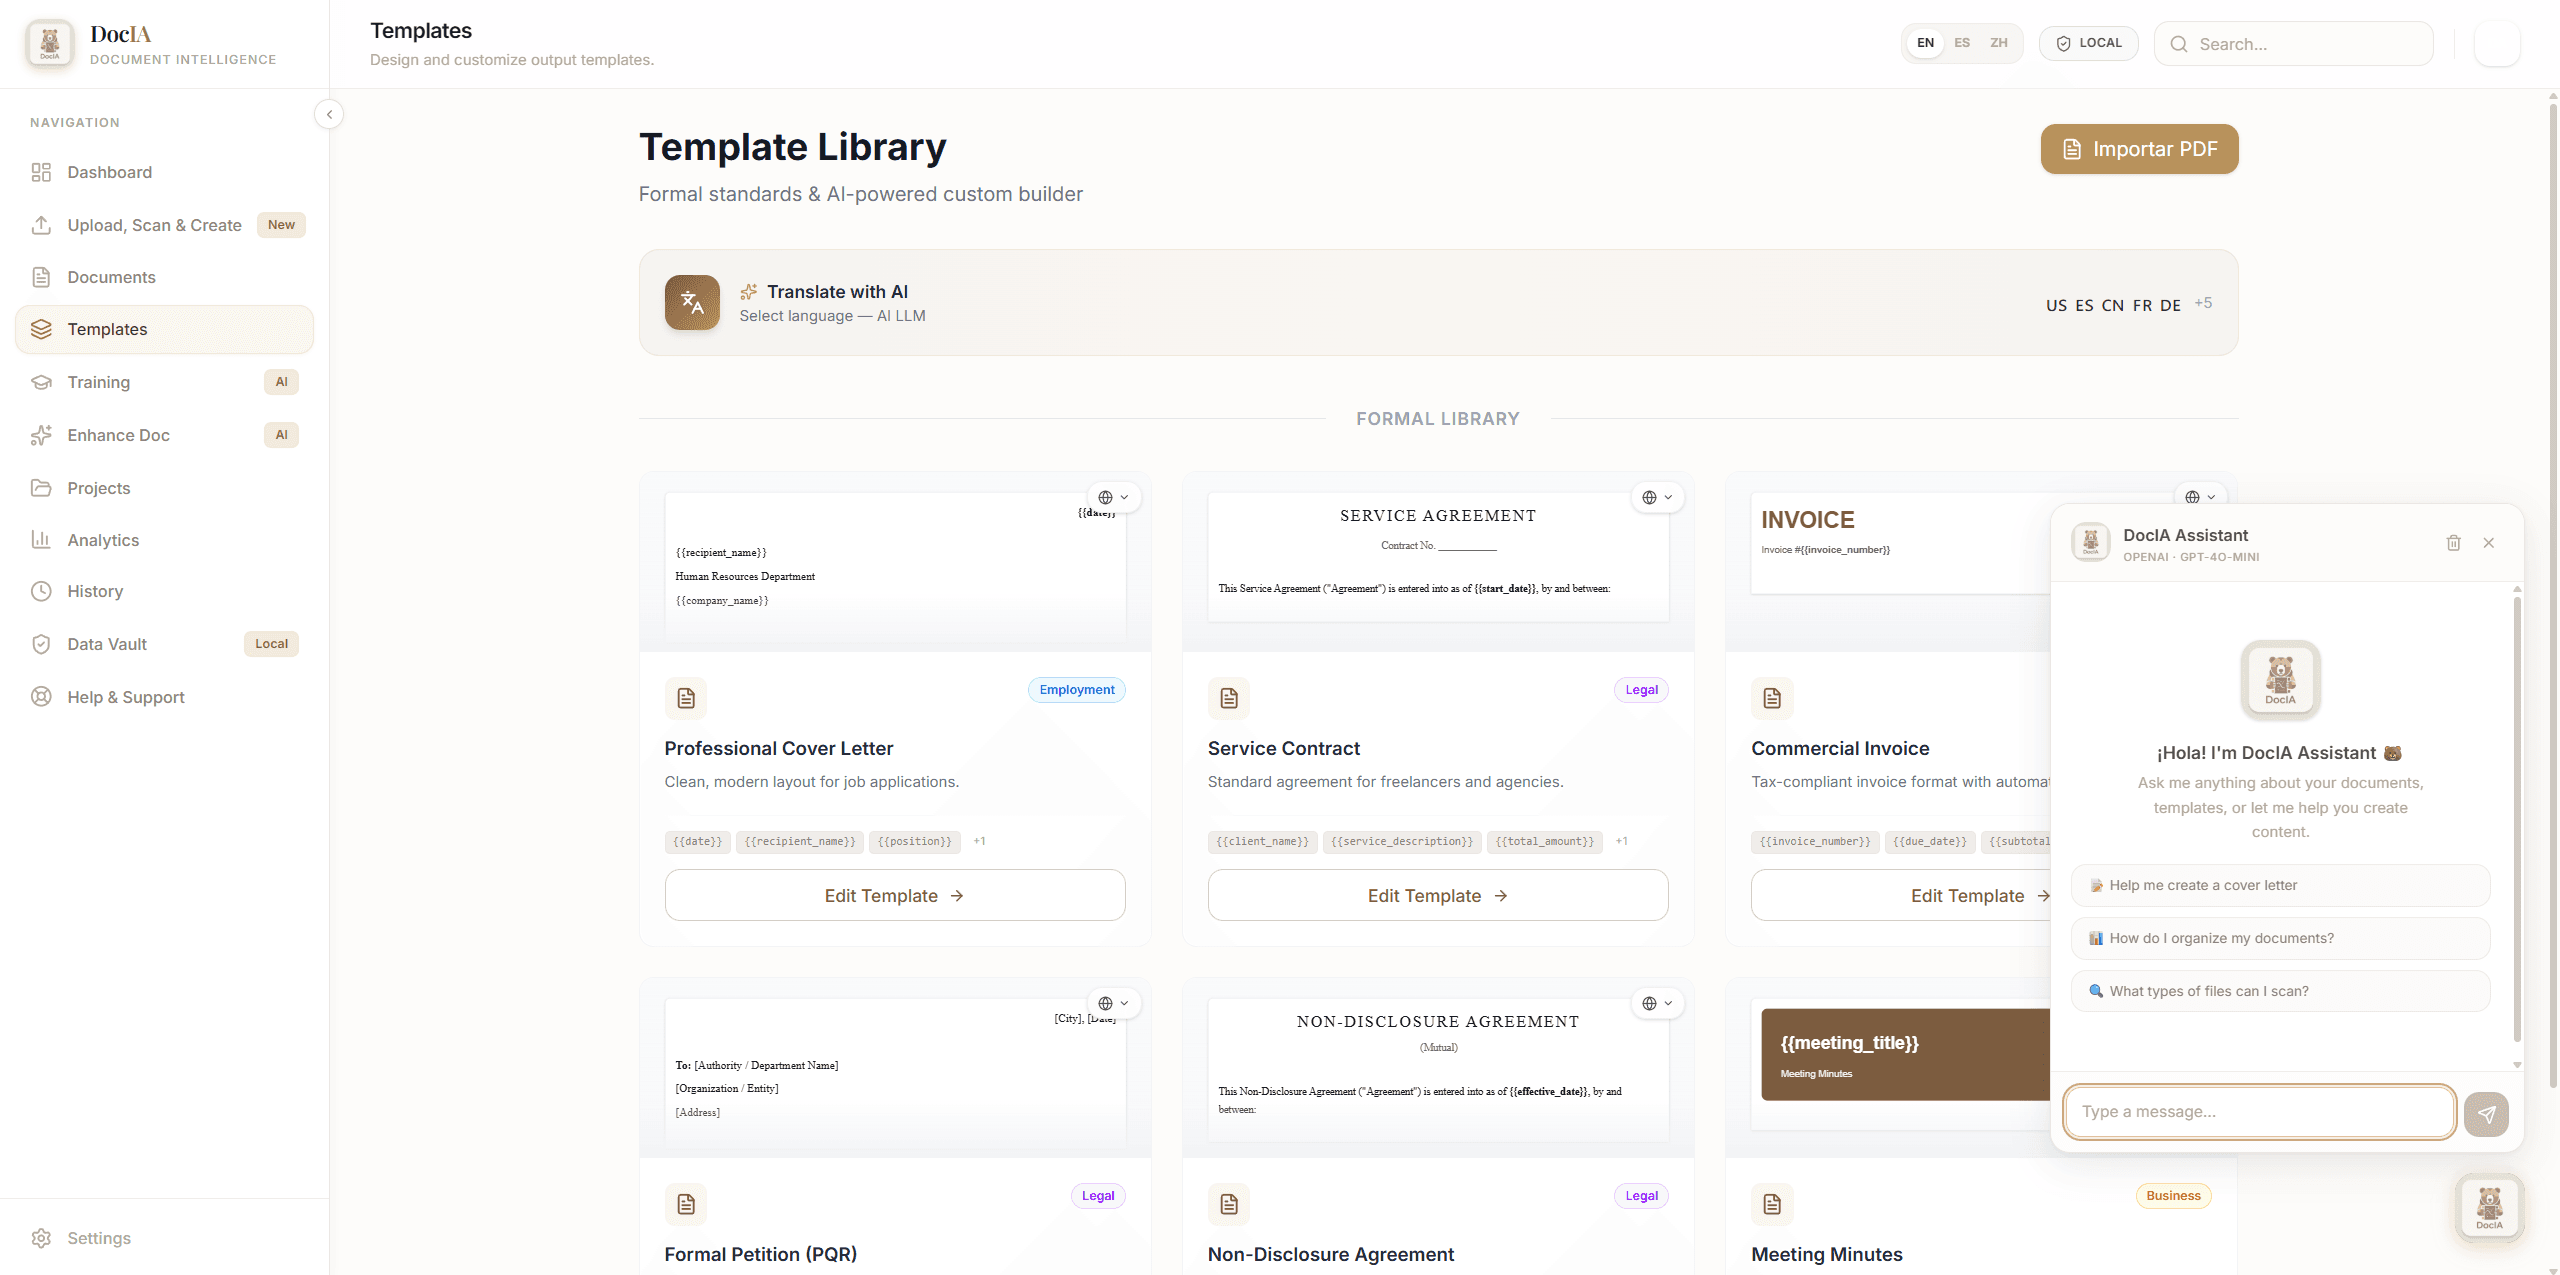Open the globe dropdown on Commercial Invoice card

(2199, 497)
